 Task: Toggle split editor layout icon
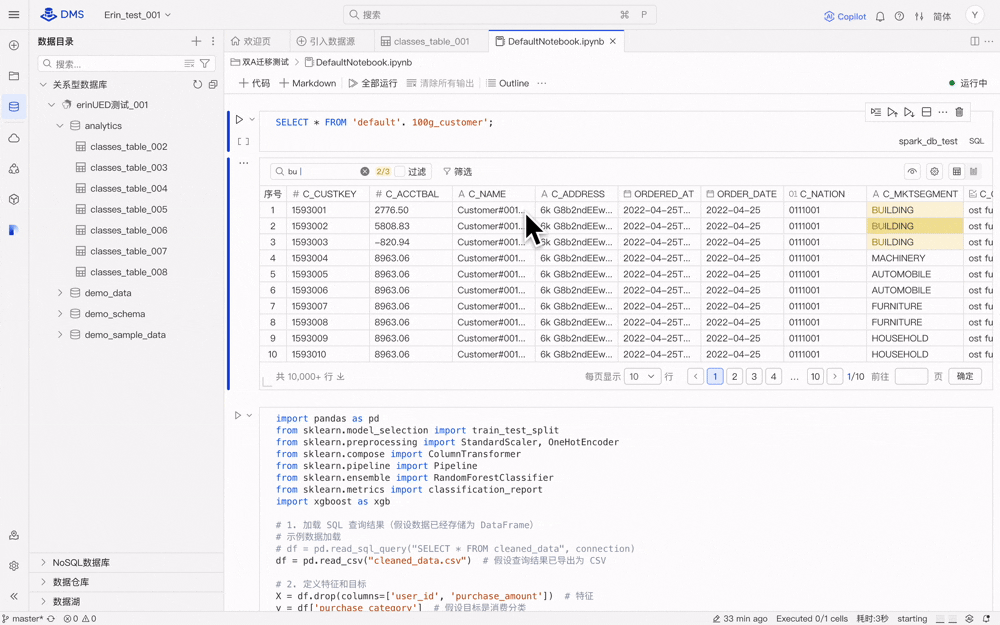point(974,41)
